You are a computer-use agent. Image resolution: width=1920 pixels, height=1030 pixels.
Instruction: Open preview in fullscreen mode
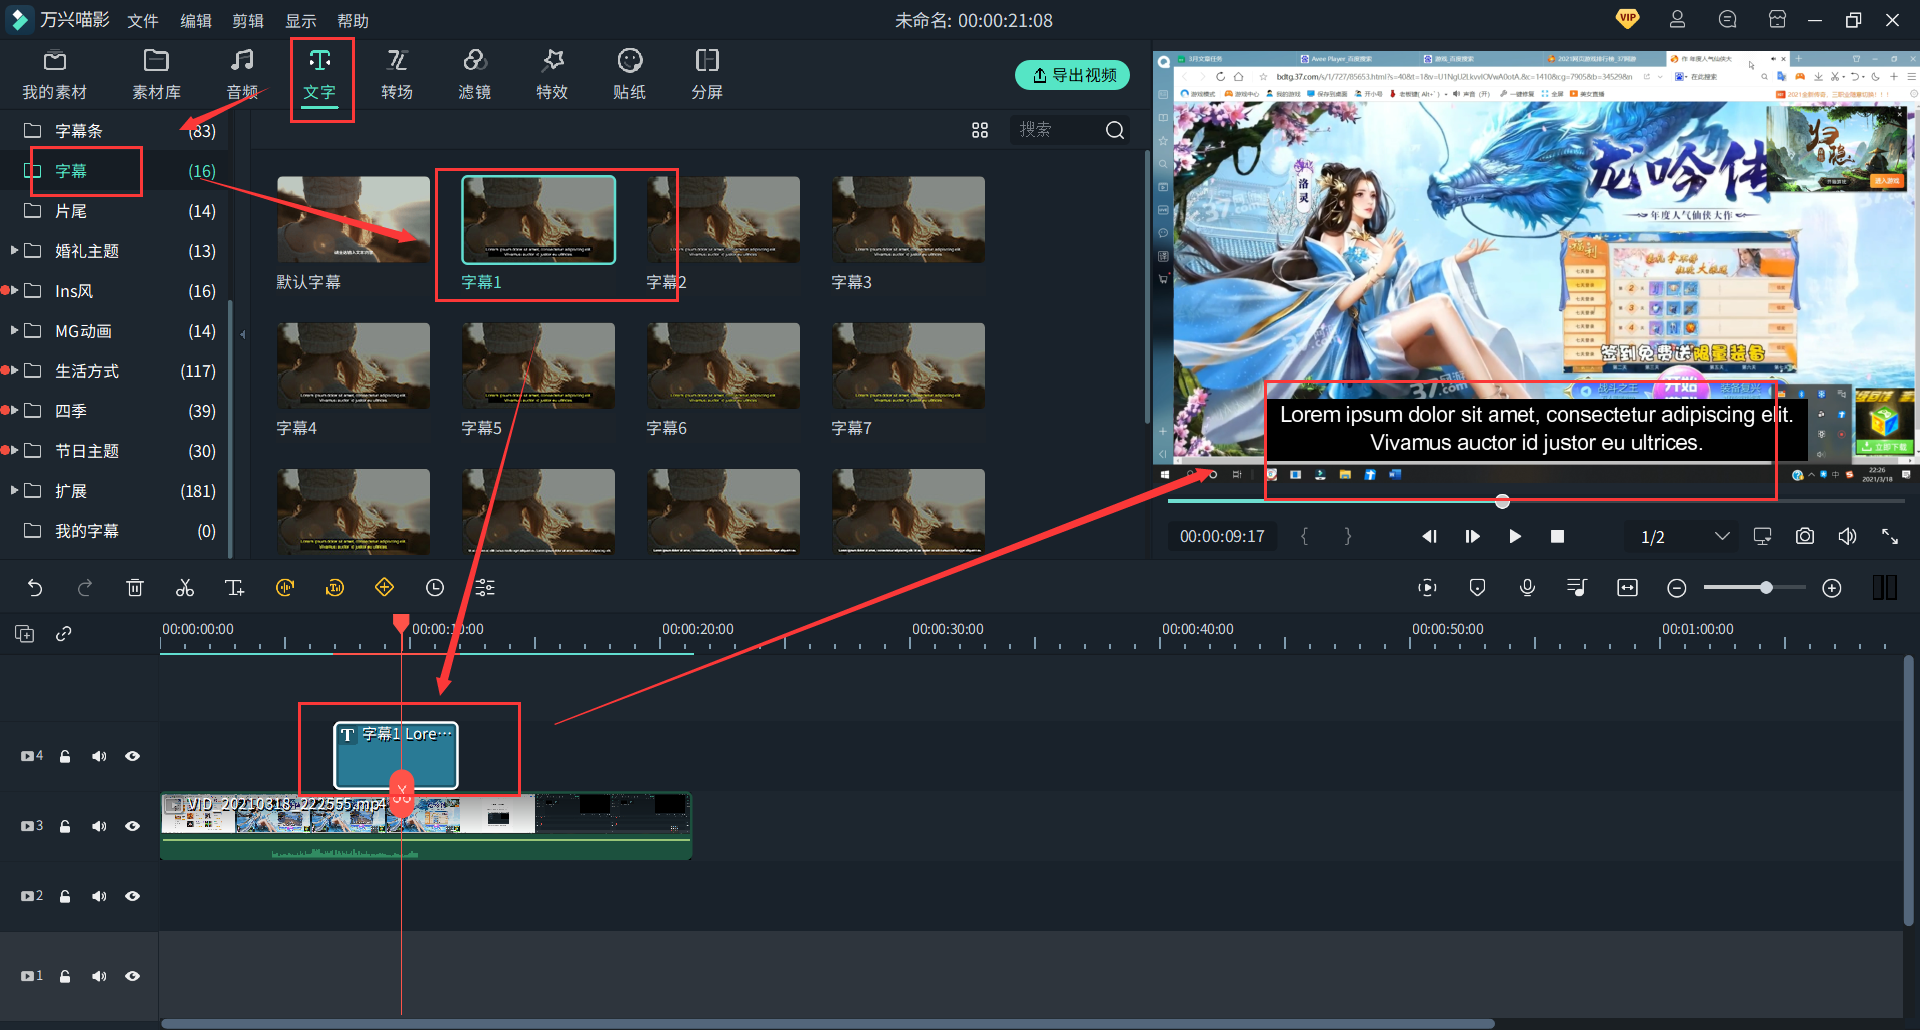1889,537
